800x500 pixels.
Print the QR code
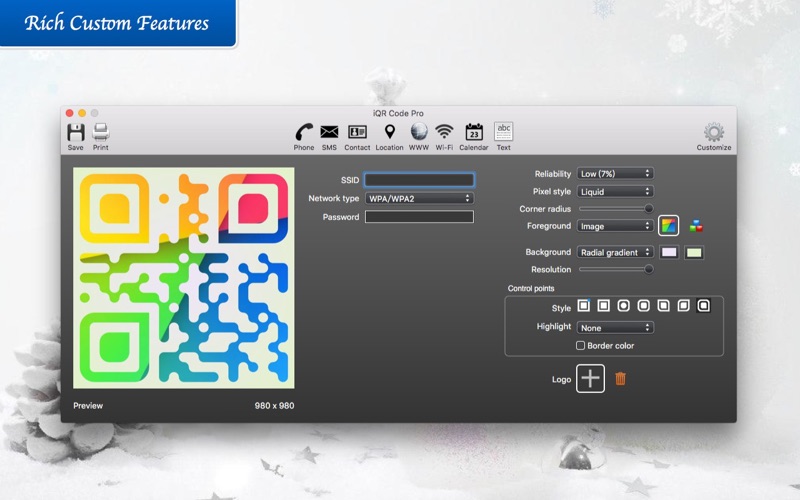(x=101, y=136)
